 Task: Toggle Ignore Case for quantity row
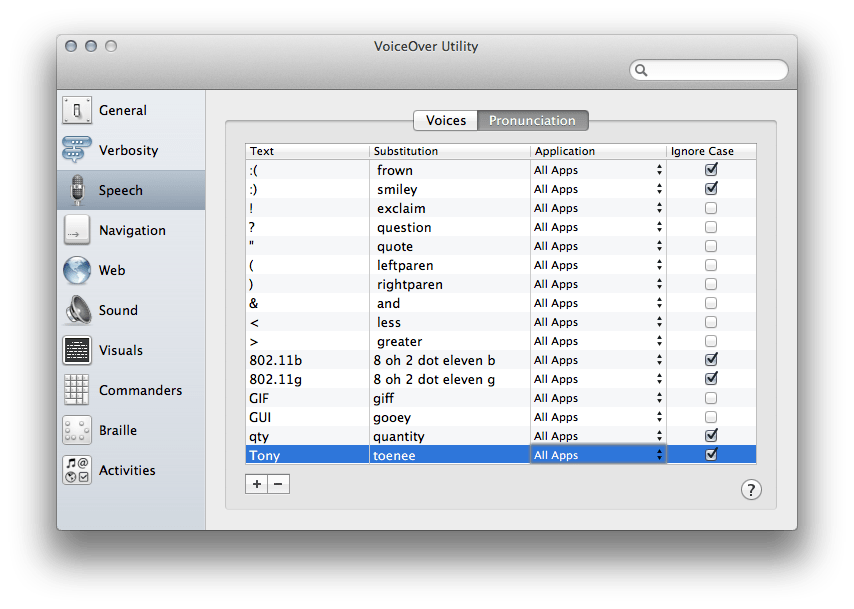click(711, 435)
